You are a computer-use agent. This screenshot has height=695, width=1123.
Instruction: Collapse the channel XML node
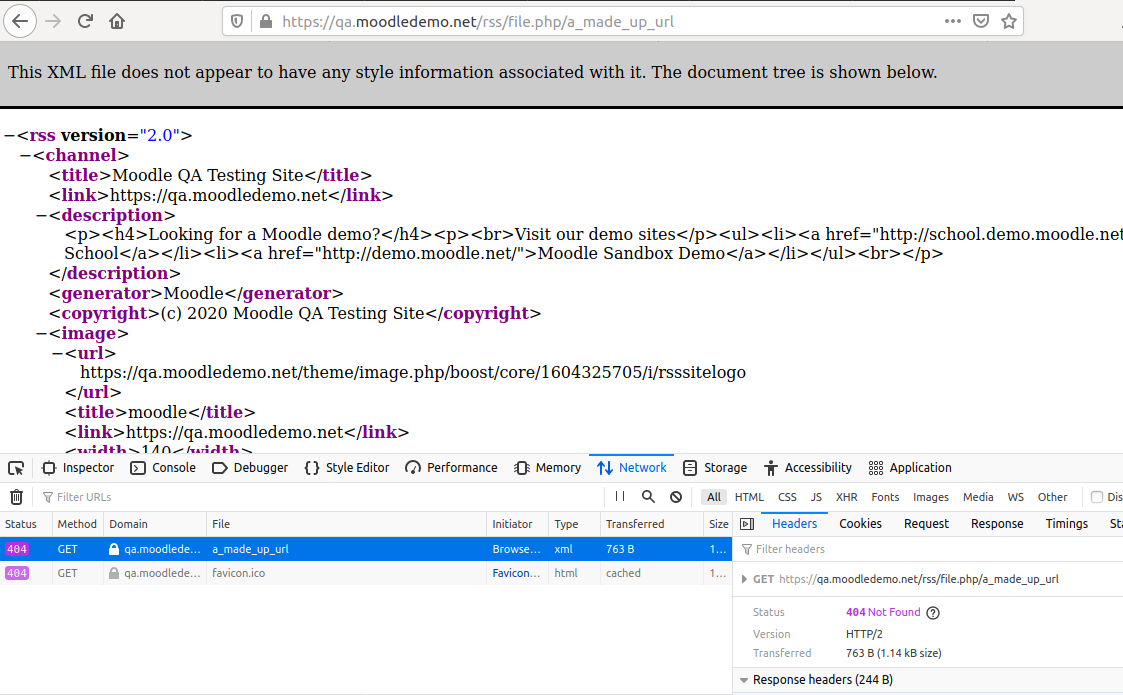click(26, 155)
